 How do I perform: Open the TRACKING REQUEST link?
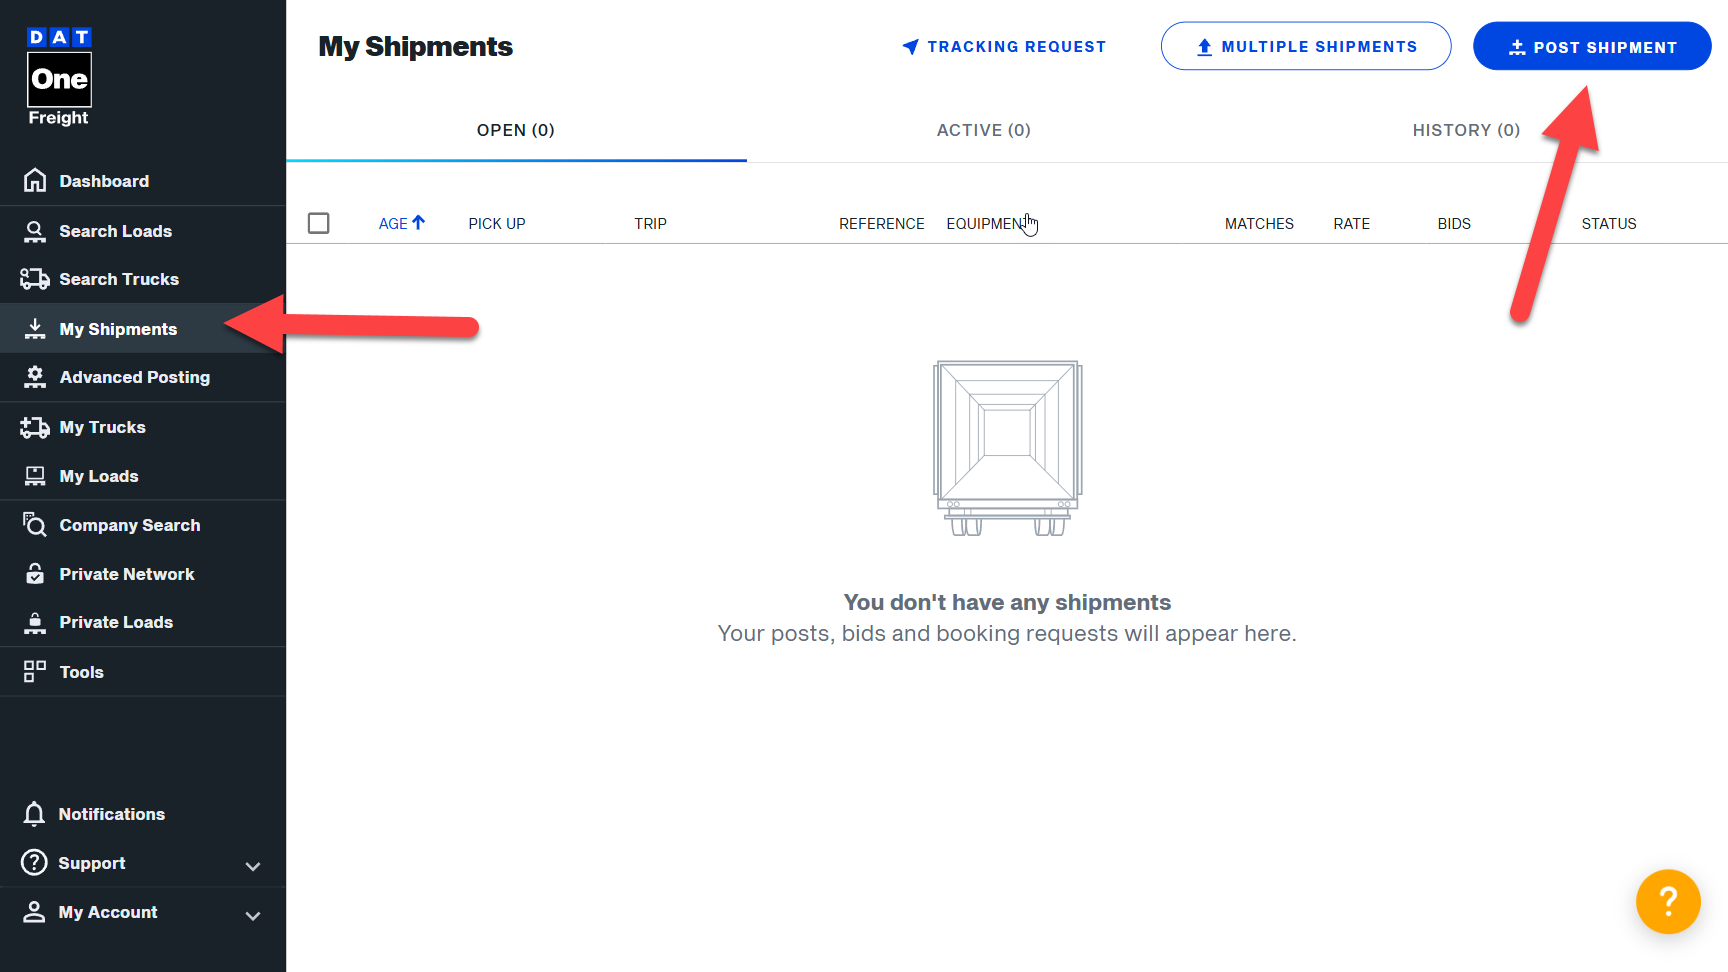[1004, 46]
